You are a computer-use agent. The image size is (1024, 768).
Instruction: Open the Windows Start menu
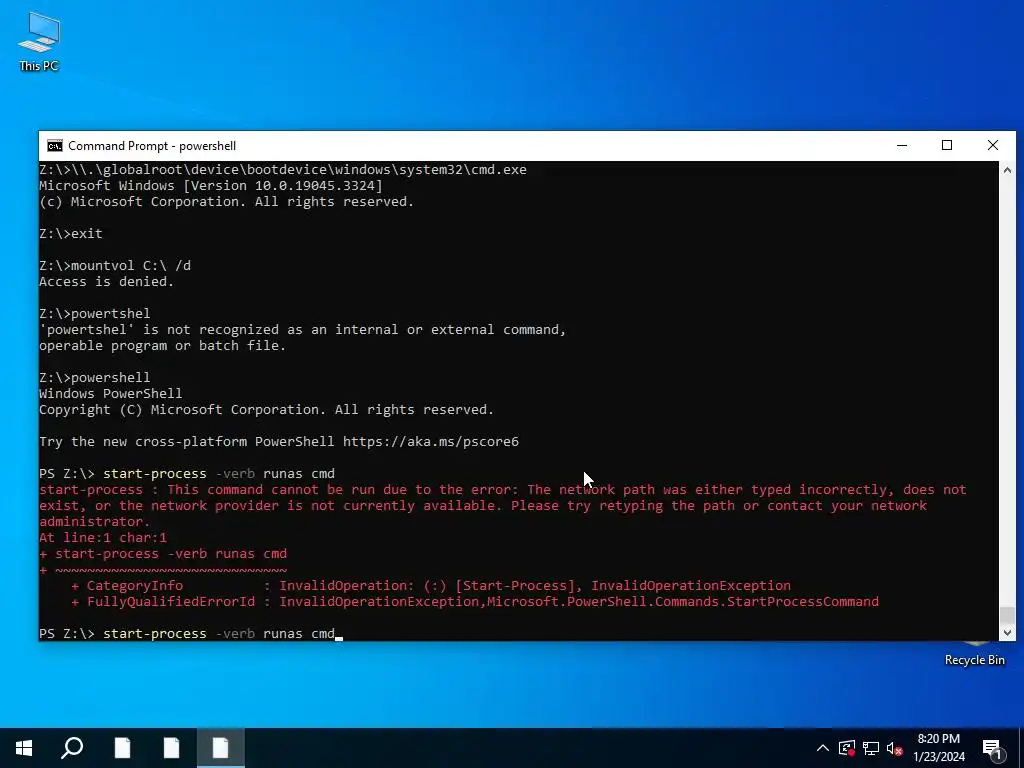pyautogui.click(x=24, y=748)
